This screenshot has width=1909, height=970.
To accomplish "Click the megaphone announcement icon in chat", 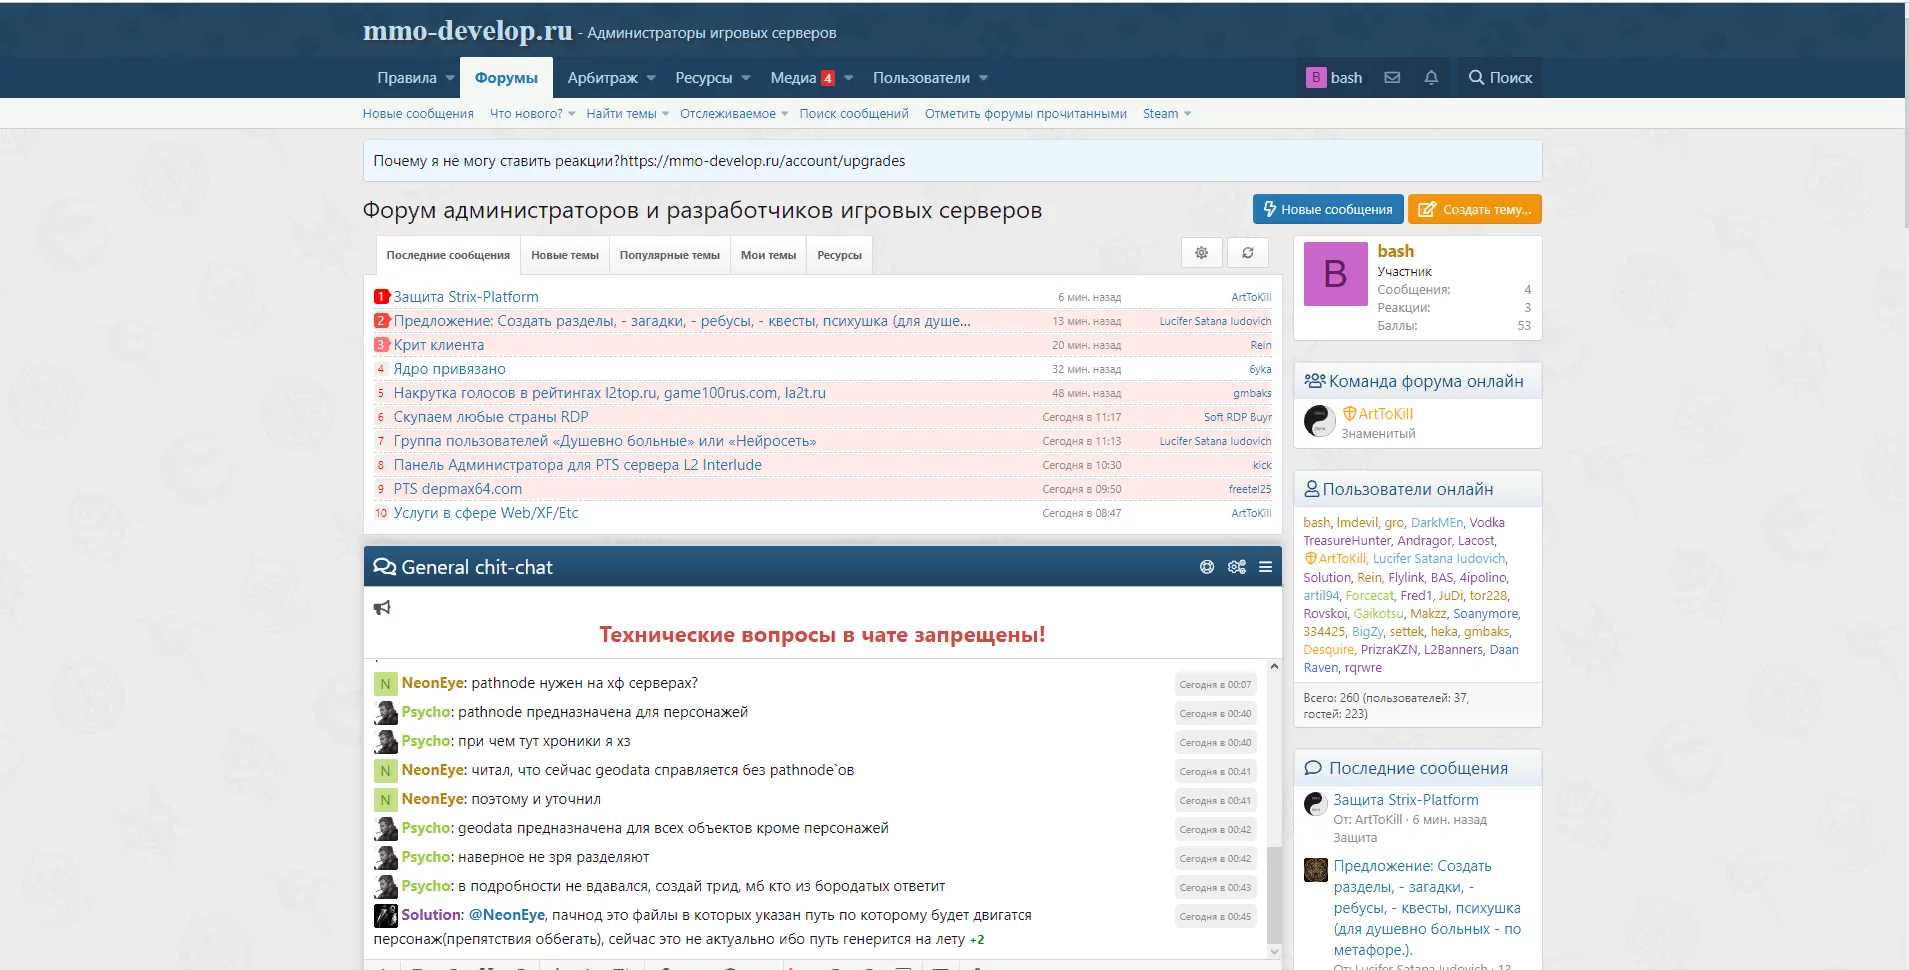I will pos(382,607).
